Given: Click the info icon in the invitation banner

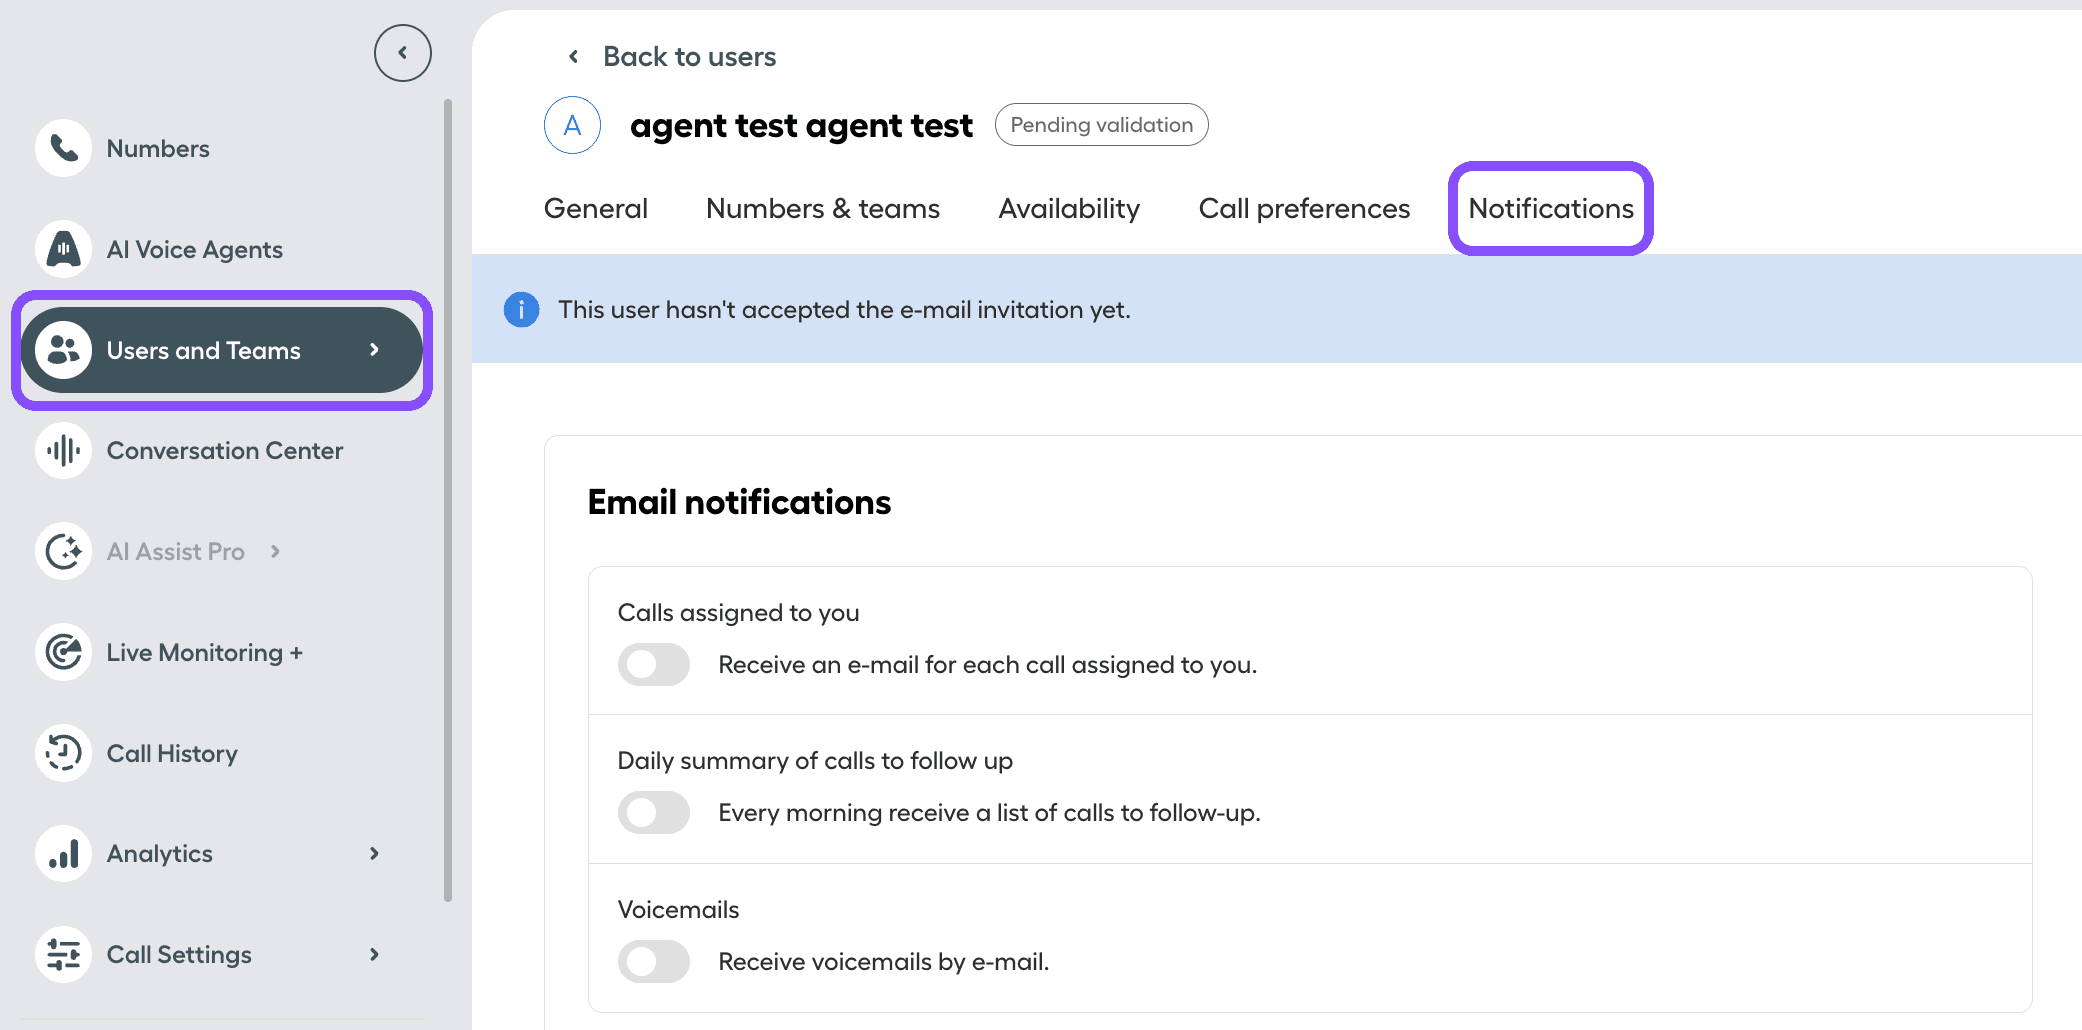Looking at the screenshot, I should [x=520, y=309].
